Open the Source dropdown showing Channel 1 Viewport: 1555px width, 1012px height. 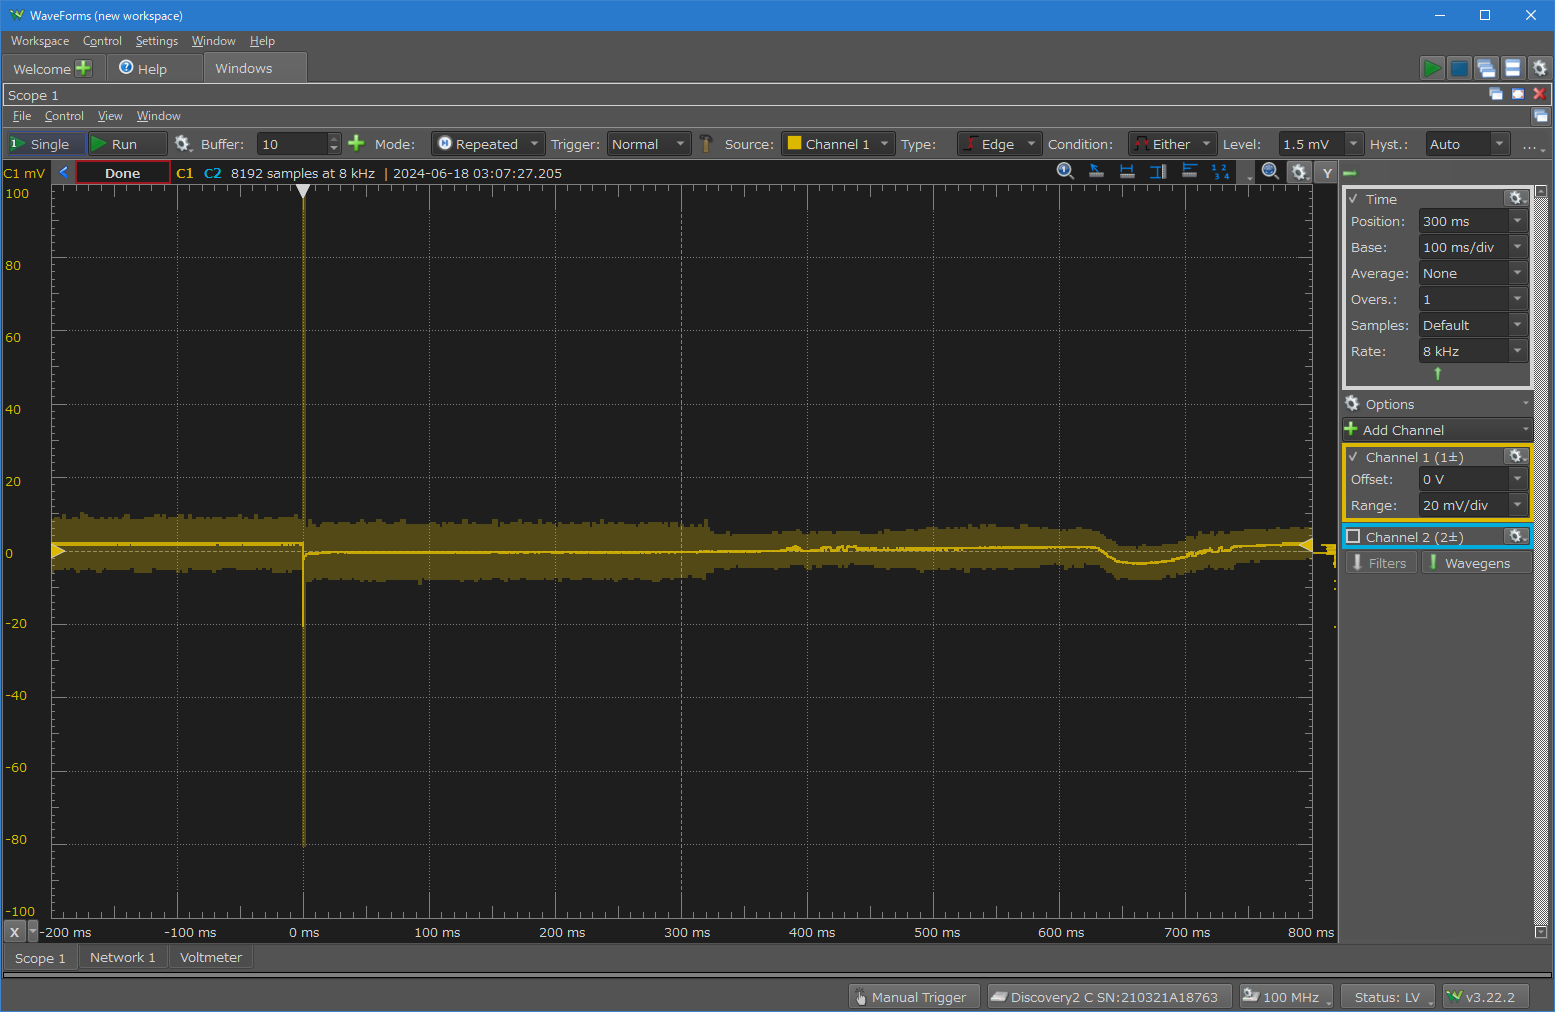point(837,144)
